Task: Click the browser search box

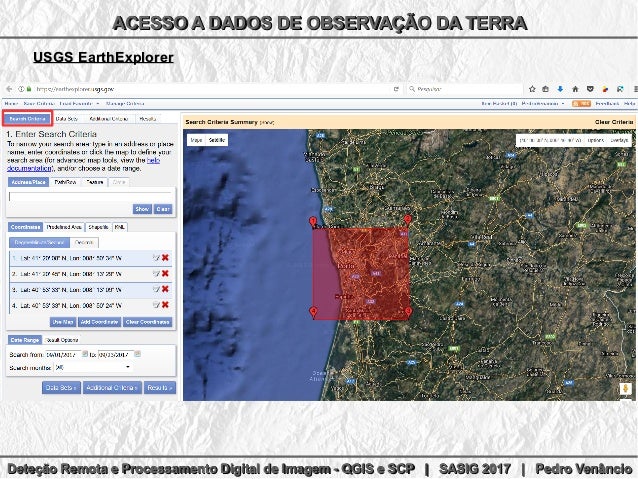Action: (464, 89)
